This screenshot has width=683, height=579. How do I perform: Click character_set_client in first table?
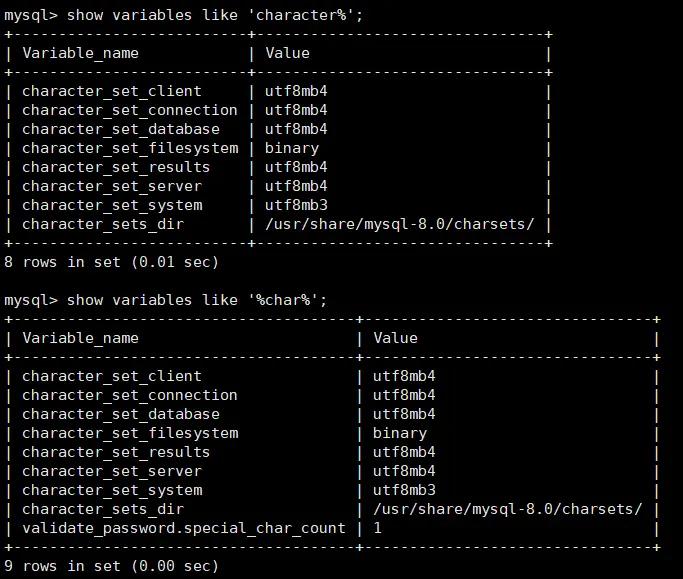(111, 91)
